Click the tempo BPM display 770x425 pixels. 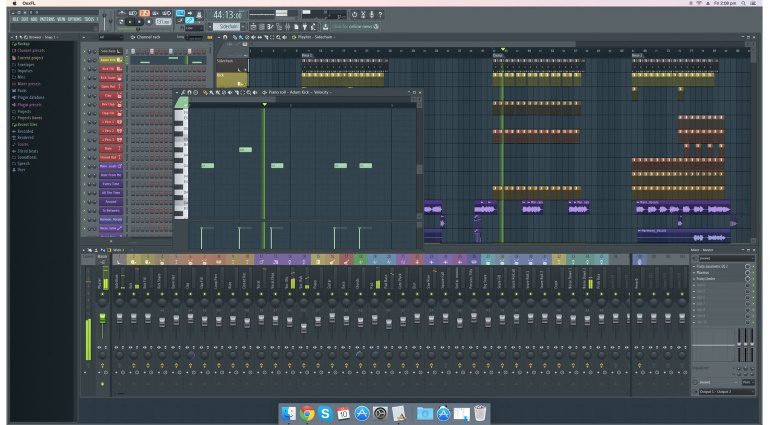pos(162,20)
